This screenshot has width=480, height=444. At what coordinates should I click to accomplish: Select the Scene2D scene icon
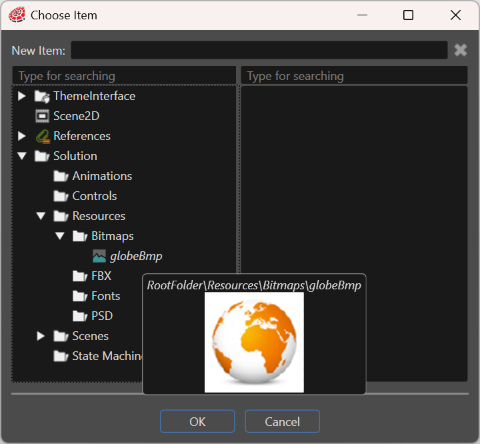pyautogui.click(x=42, y=116)
